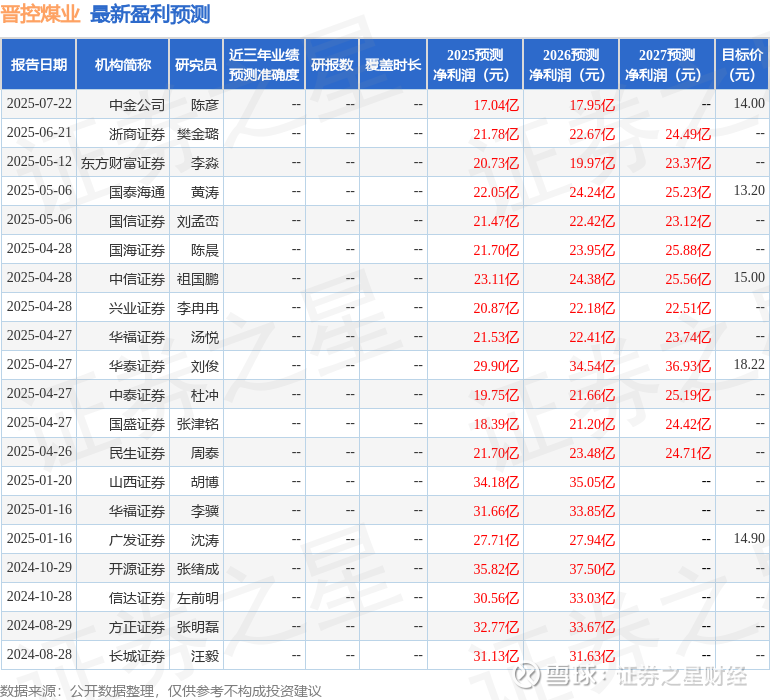Image resolution: width=770 pixels, height=700 pixels.
Task: Select 中泰证券 institution cell
Action: coord(137,394)
